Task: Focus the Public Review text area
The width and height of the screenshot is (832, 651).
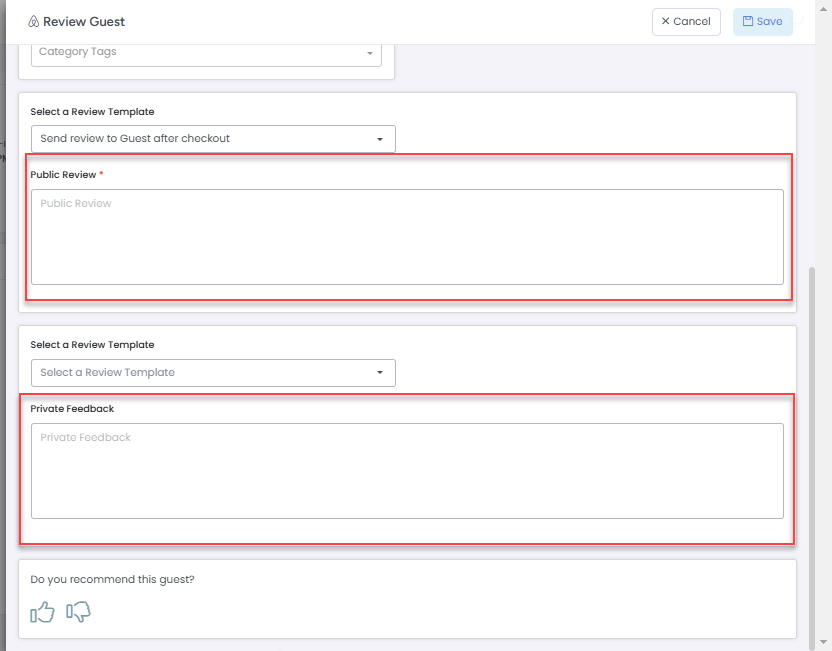Action: [x=407, y=237]
